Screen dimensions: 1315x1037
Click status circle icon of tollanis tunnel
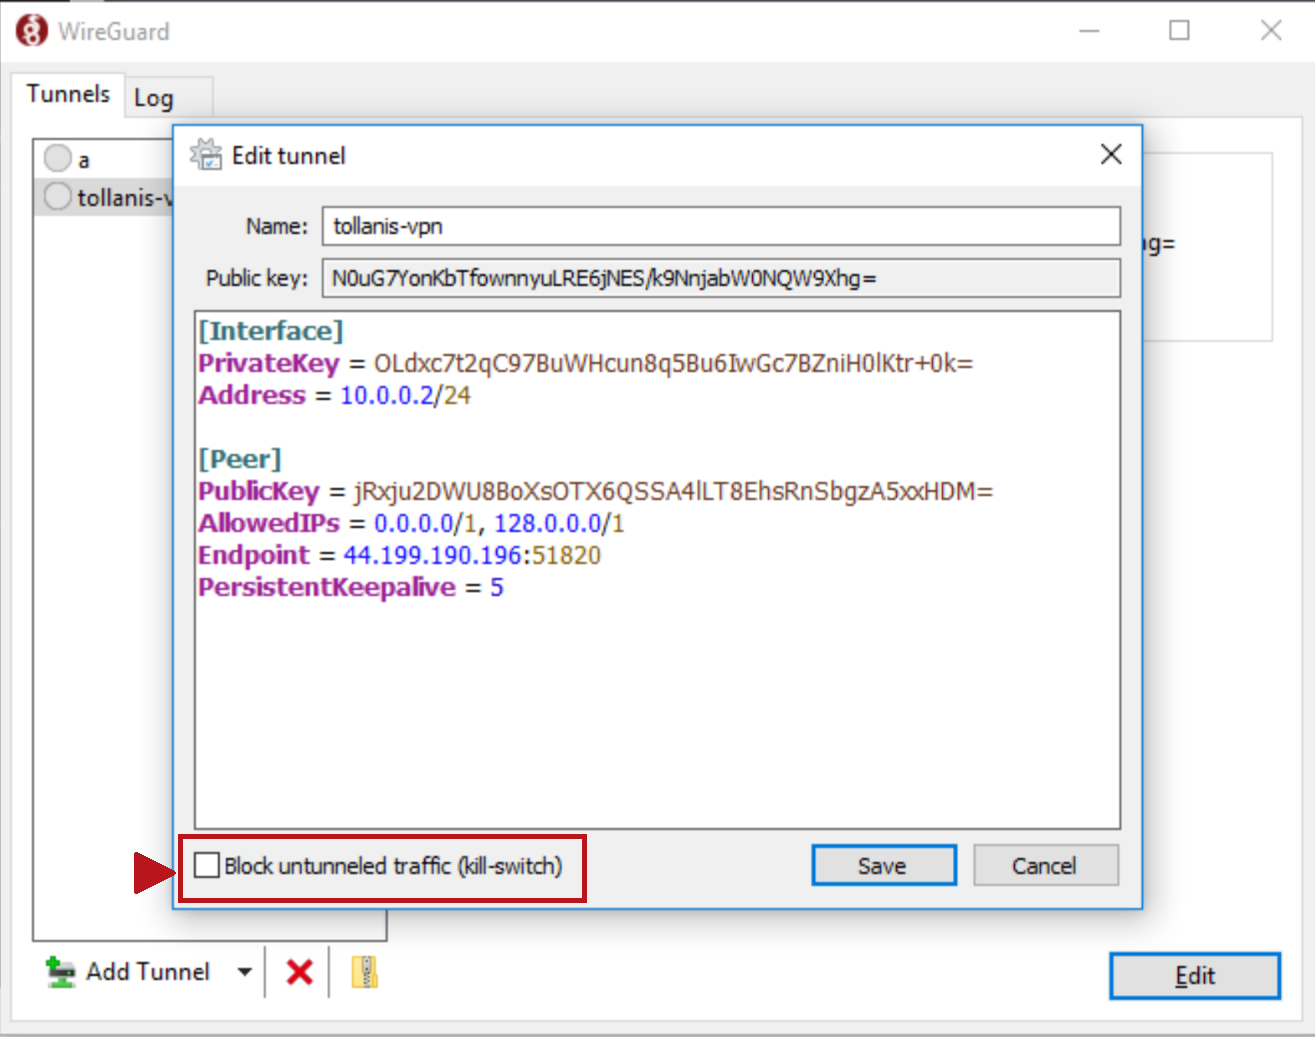click(58, 197)
